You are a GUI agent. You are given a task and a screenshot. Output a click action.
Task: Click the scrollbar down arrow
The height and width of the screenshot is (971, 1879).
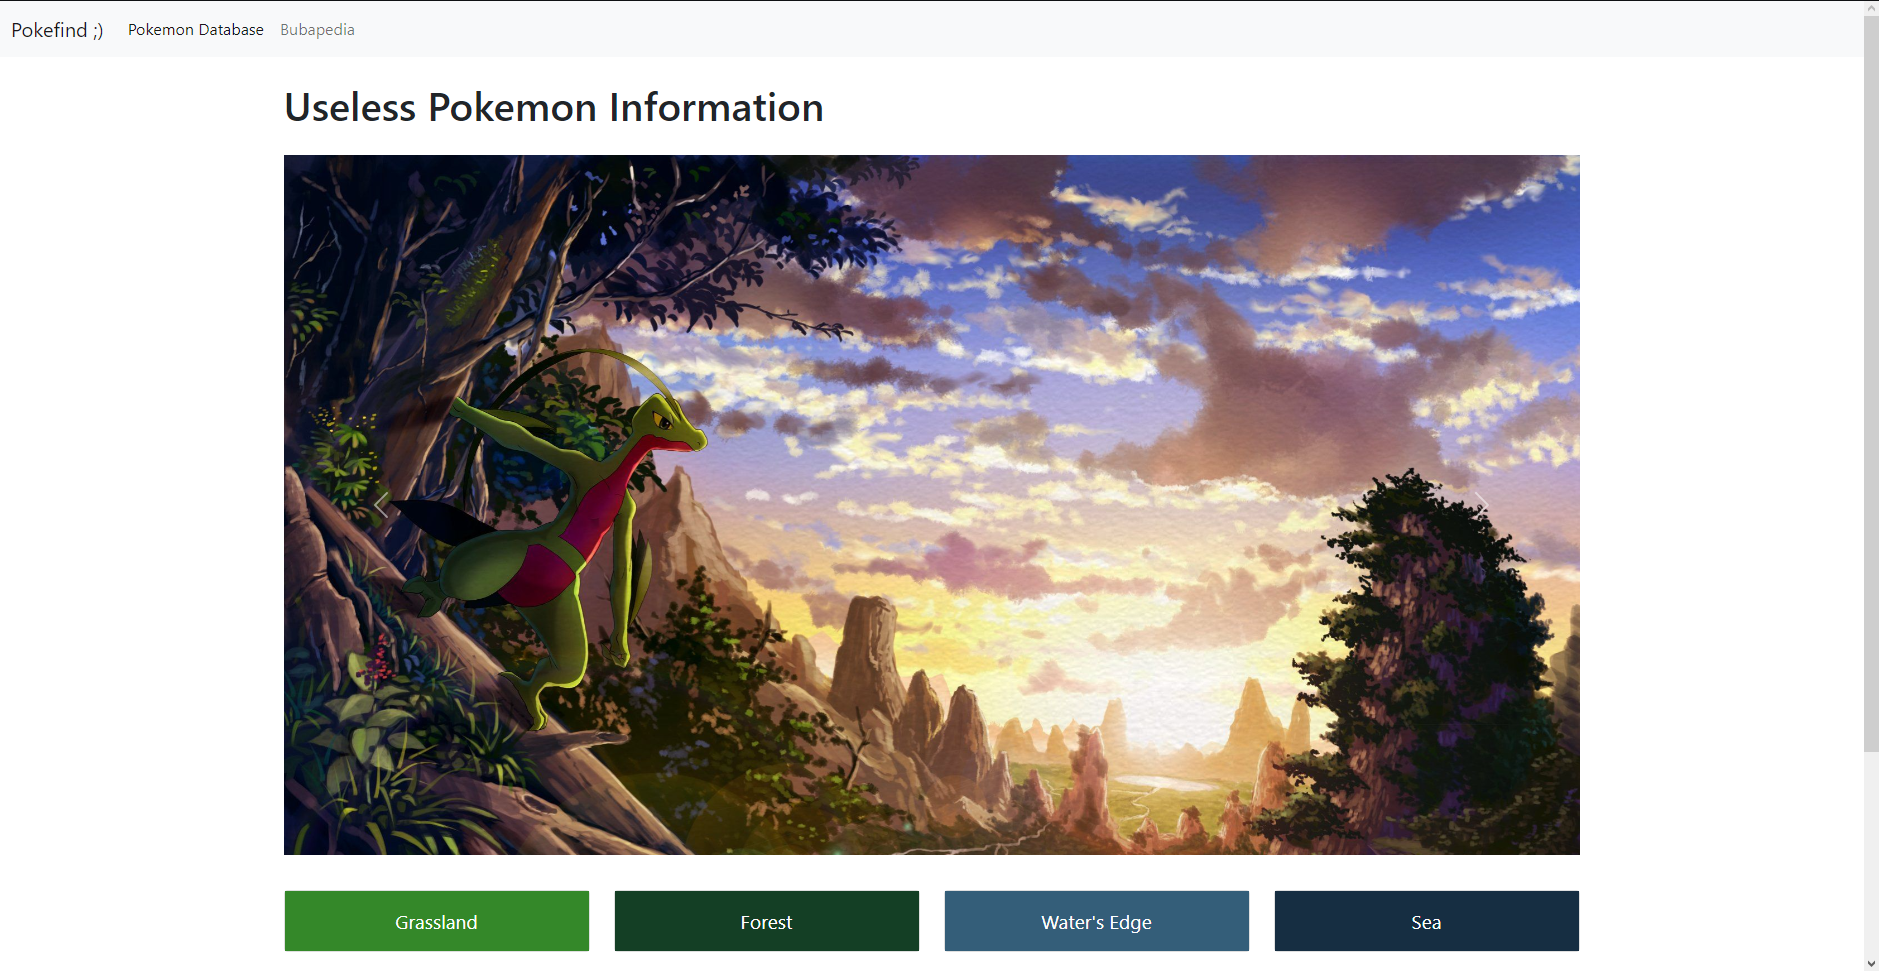[x=1869, y=962]
